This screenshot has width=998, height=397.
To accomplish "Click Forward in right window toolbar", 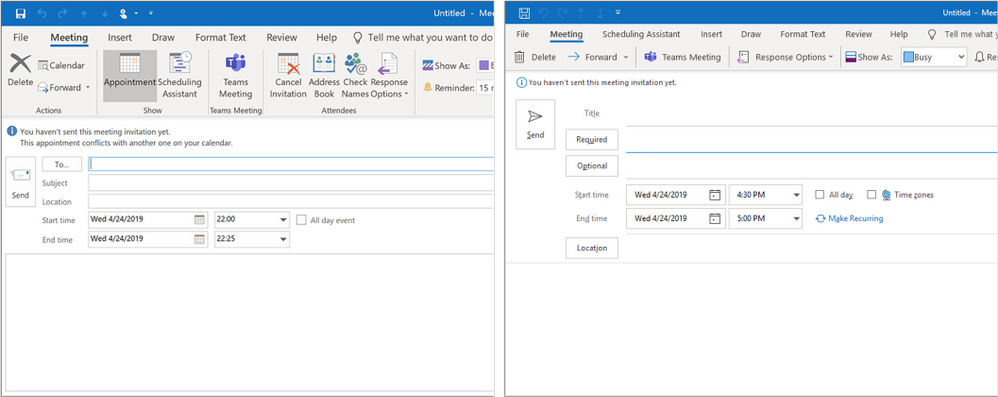I will click(592, 57).
